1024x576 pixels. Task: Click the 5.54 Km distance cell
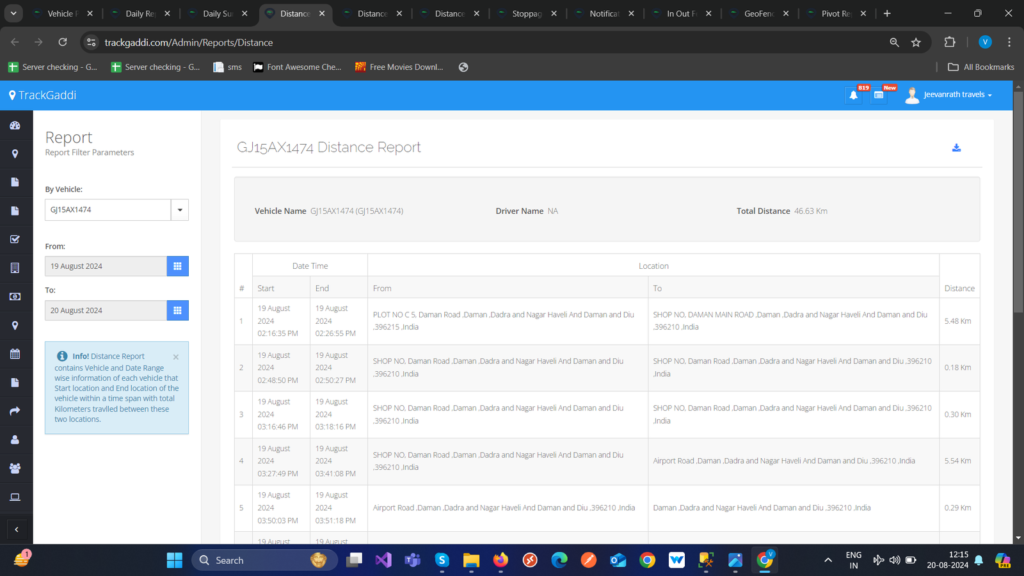point(957,460)
